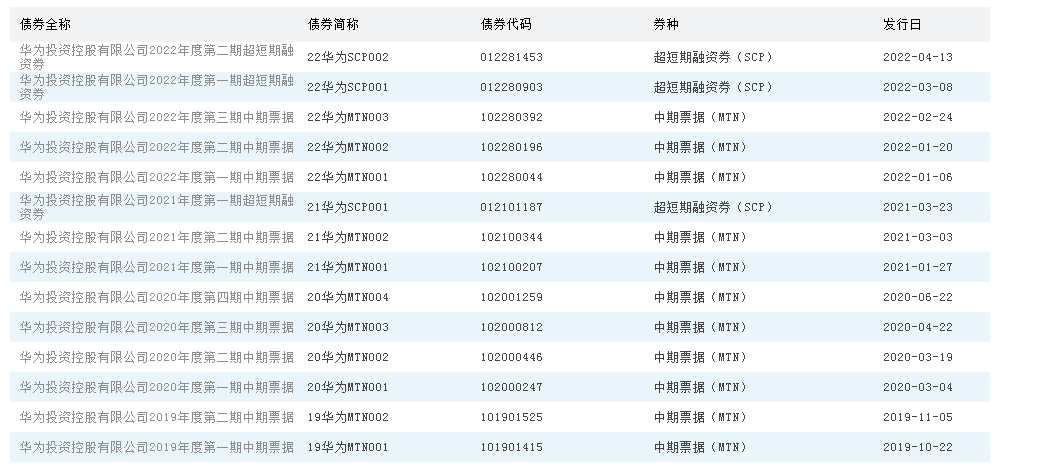Click bond code 101901525
The width and height of the screenshot is (1046, 468).
point(511,417)
